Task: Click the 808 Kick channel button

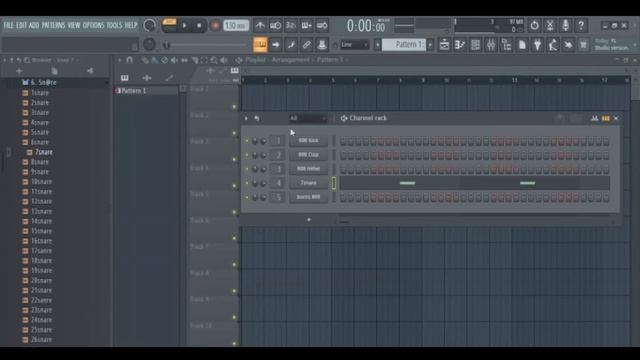Action: coord(308,140)
